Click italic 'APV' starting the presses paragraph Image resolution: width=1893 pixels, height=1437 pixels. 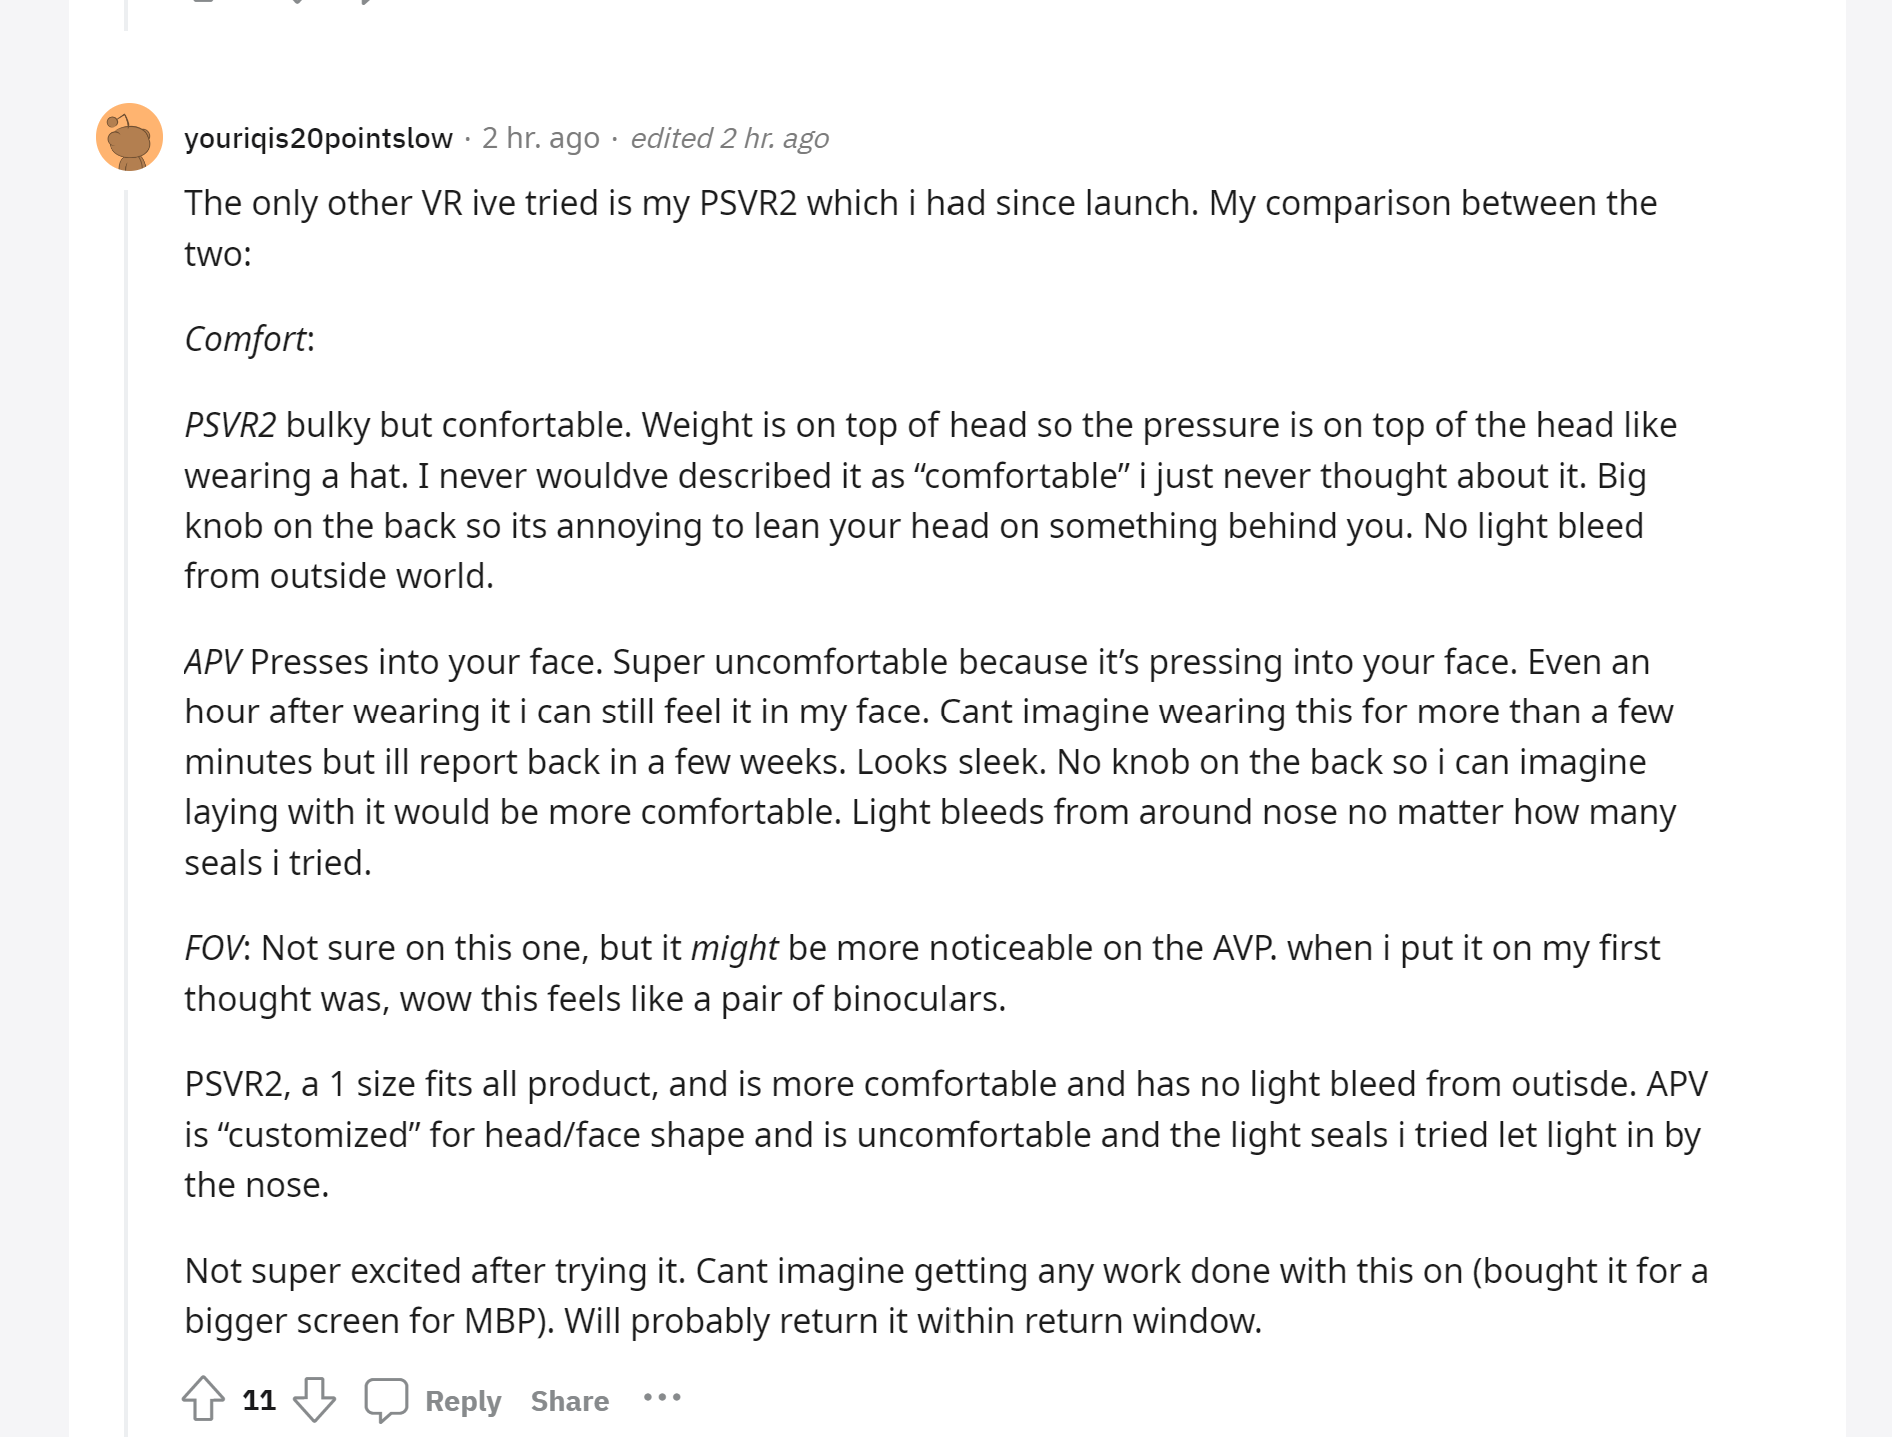pyautogui.click(x=213, y=662)
